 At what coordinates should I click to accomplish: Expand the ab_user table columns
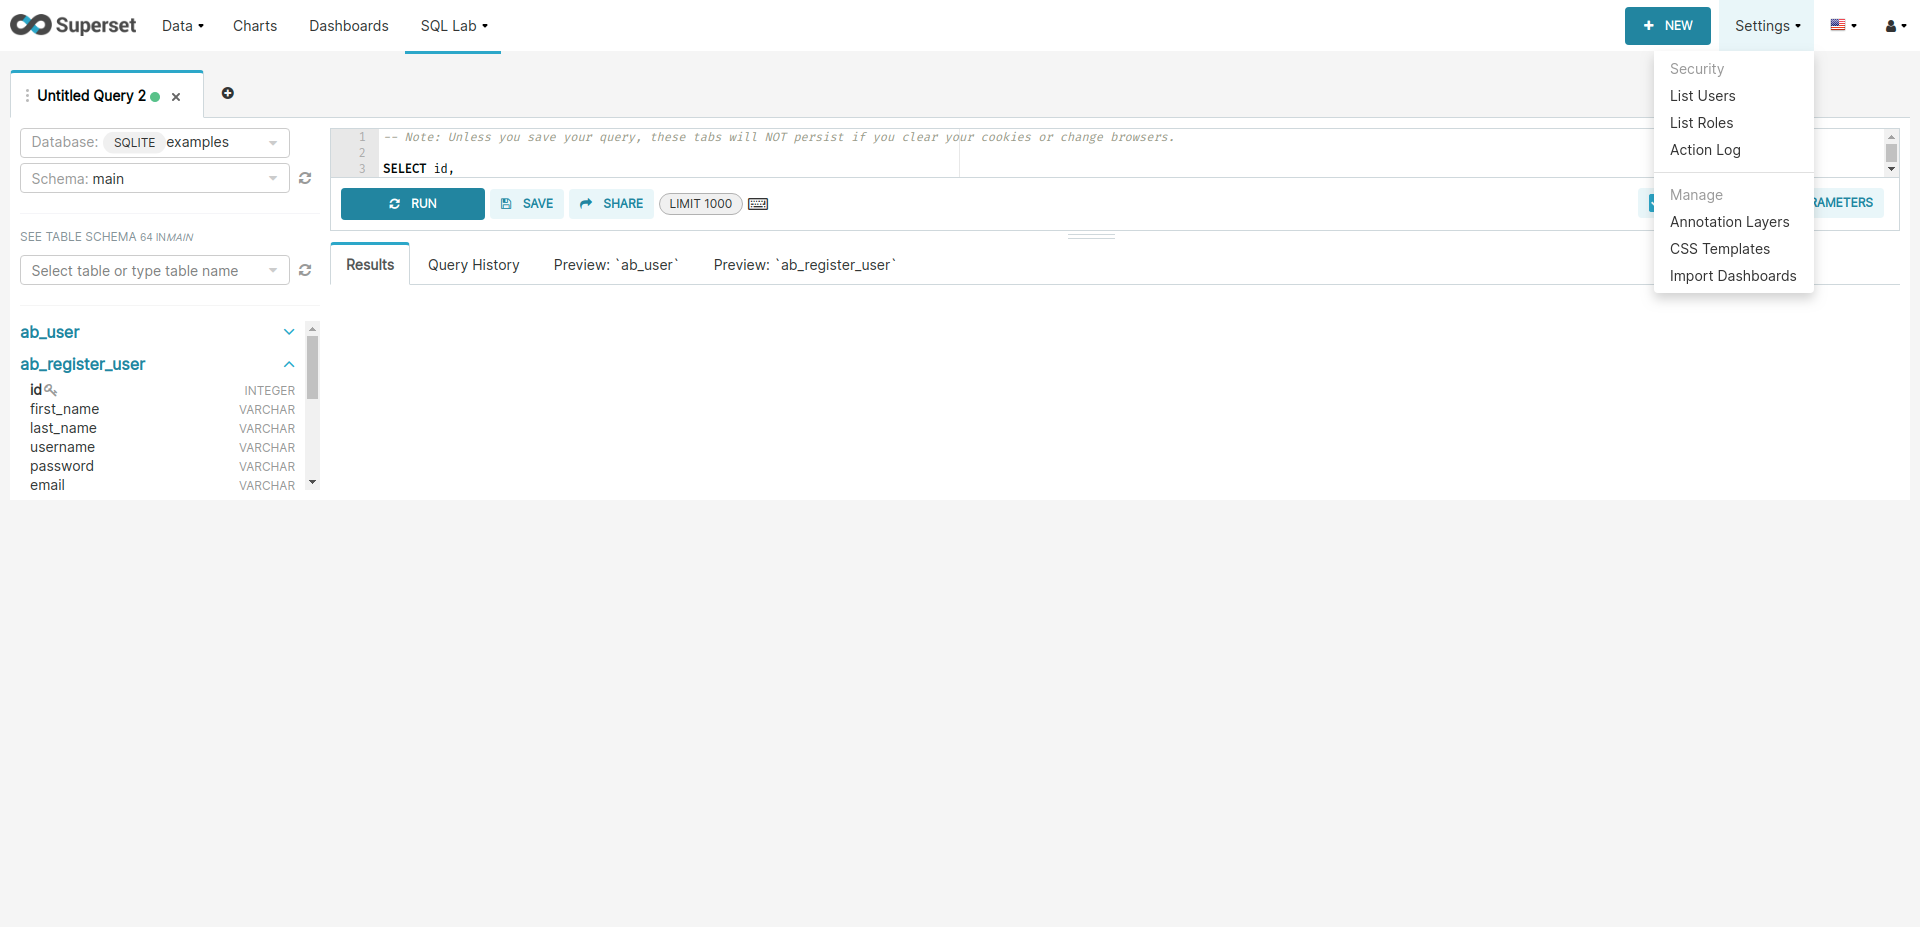tap(289, 332)
